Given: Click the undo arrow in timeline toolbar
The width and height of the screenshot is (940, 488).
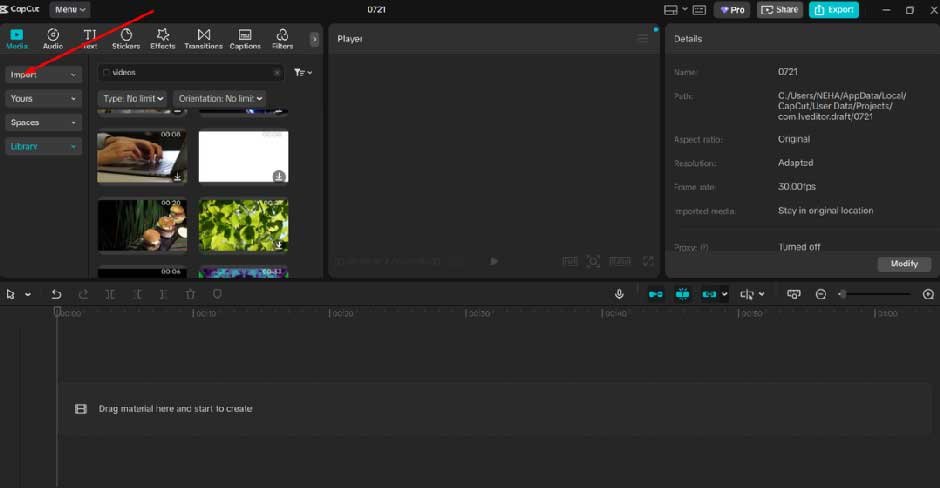Looking at the screenshot, I should tap(56, 294).
